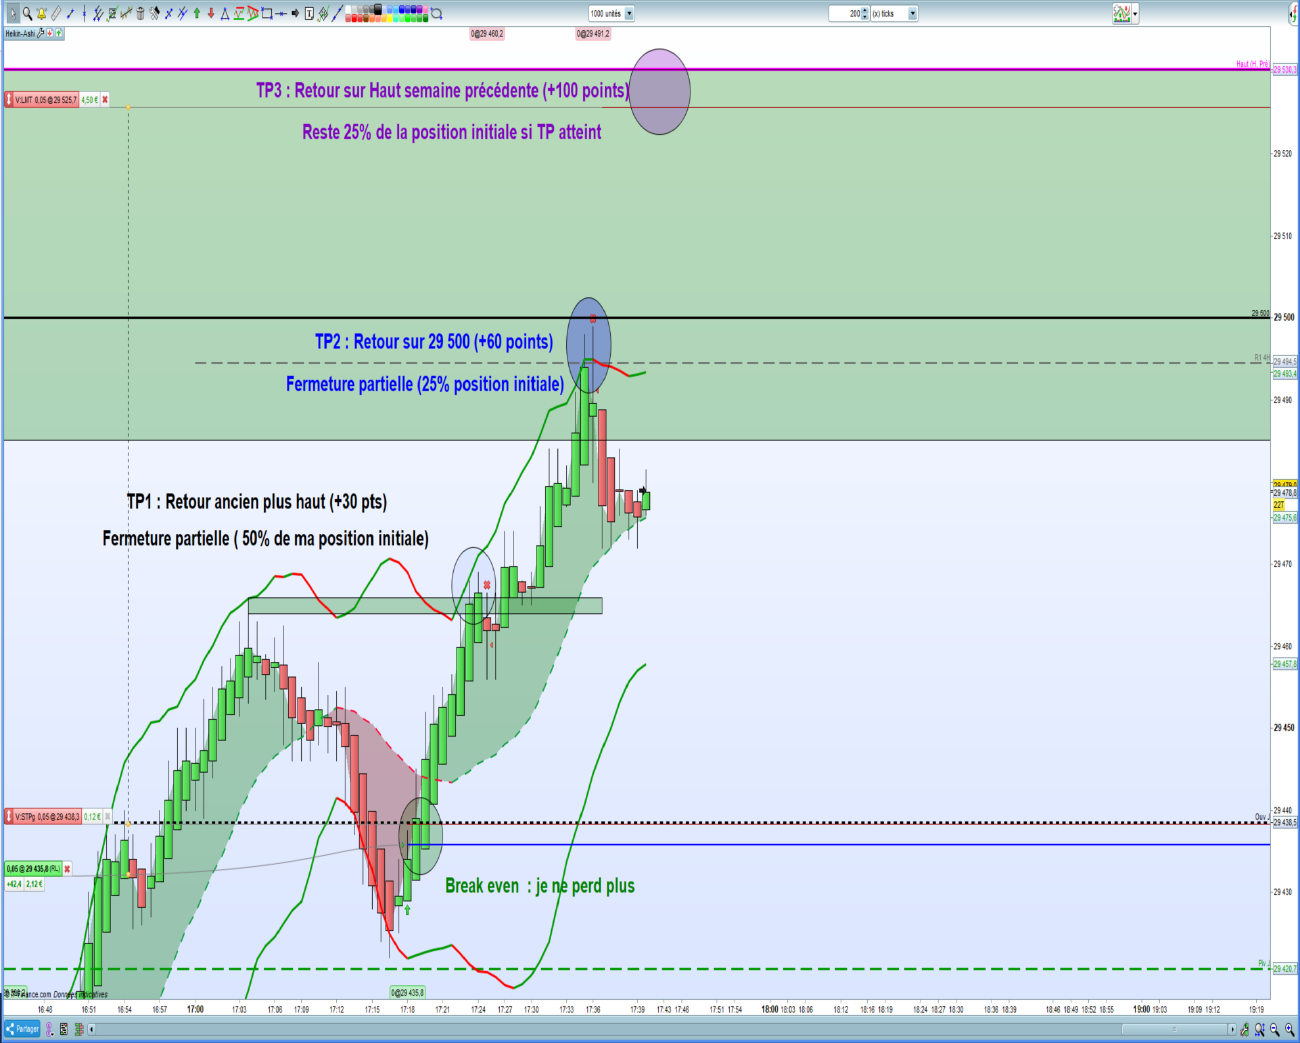This screenshot has height=1043, width=1300.
Task: Activate the magnifier zoom tool
Action: (x=27, y=14)
